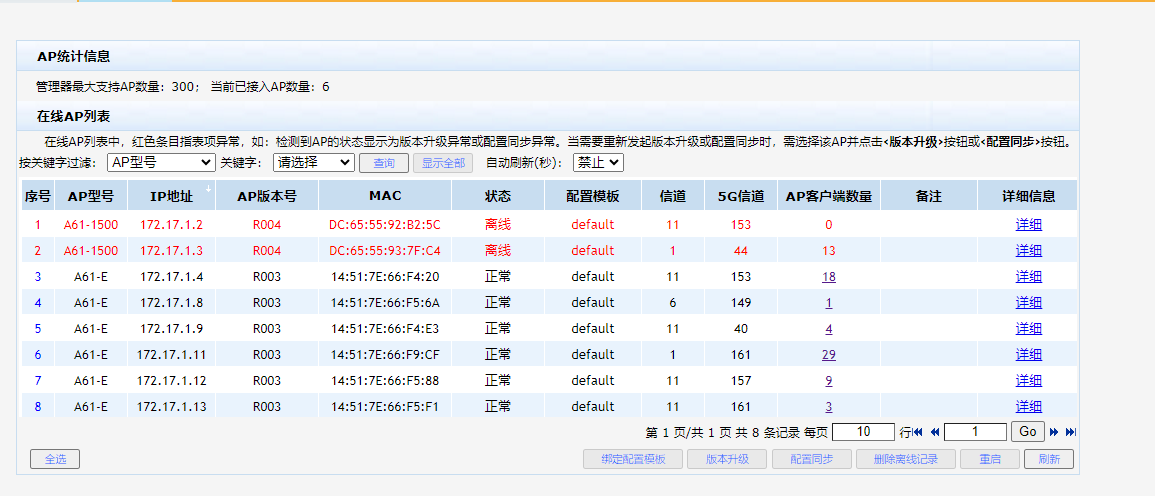1155x496 pixels.
Task: Click sort arrow in IP地址 column header
Action: pos(208,188)
